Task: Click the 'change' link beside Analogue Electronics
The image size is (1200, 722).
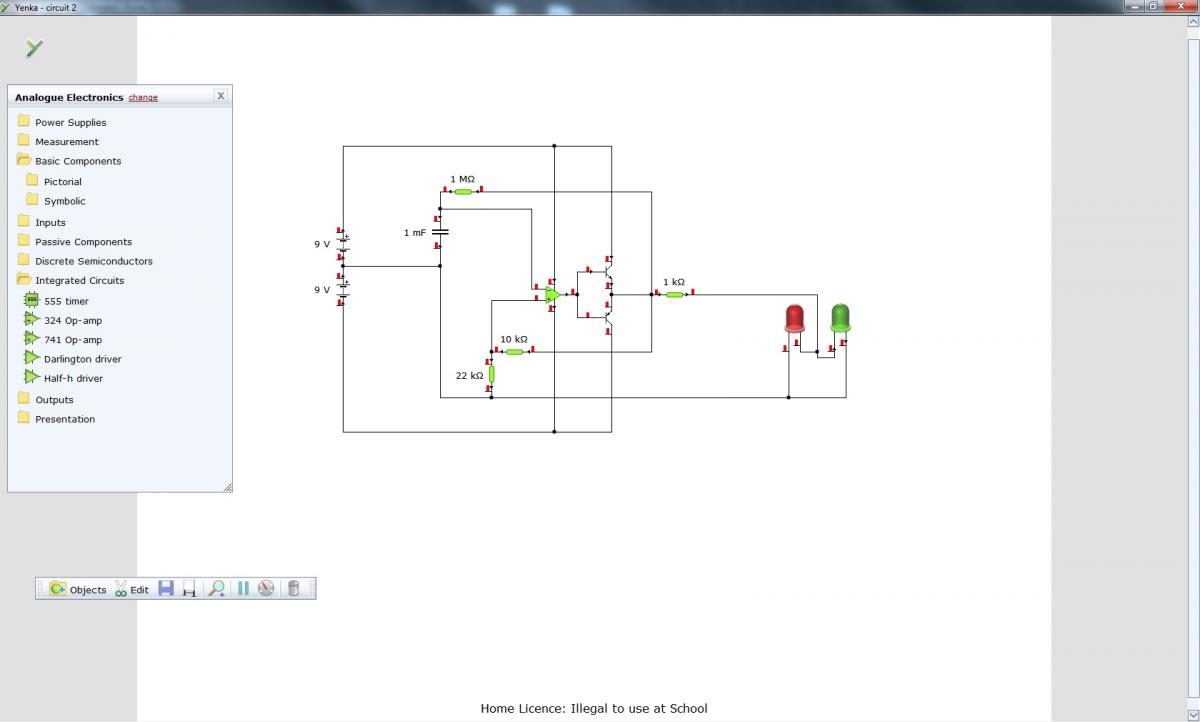Action: tap(143, 98)
